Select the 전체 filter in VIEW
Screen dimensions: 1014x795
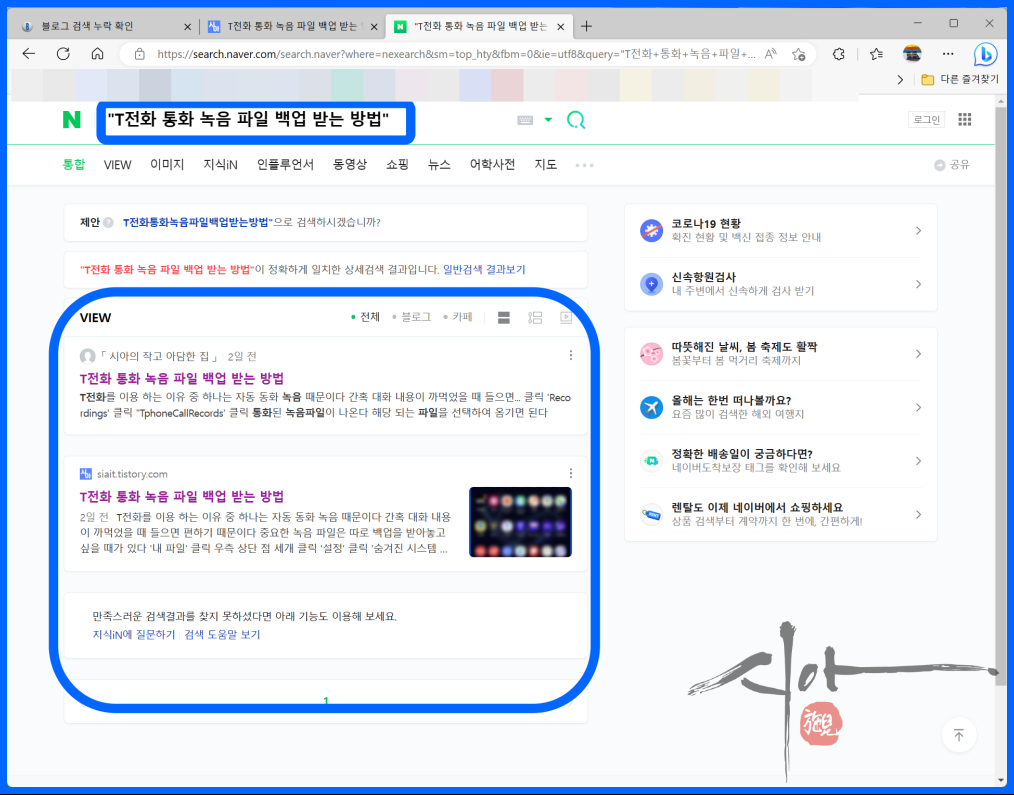(365, 317)
